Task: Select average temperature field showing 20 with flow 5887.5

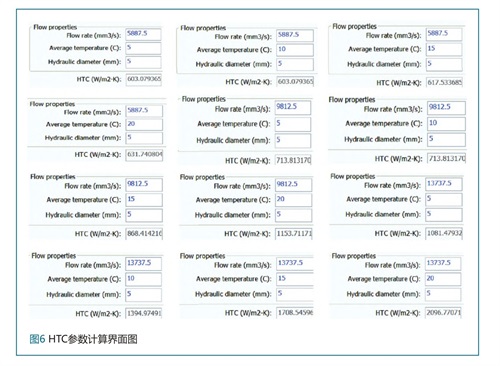Action: coord(144,125)
